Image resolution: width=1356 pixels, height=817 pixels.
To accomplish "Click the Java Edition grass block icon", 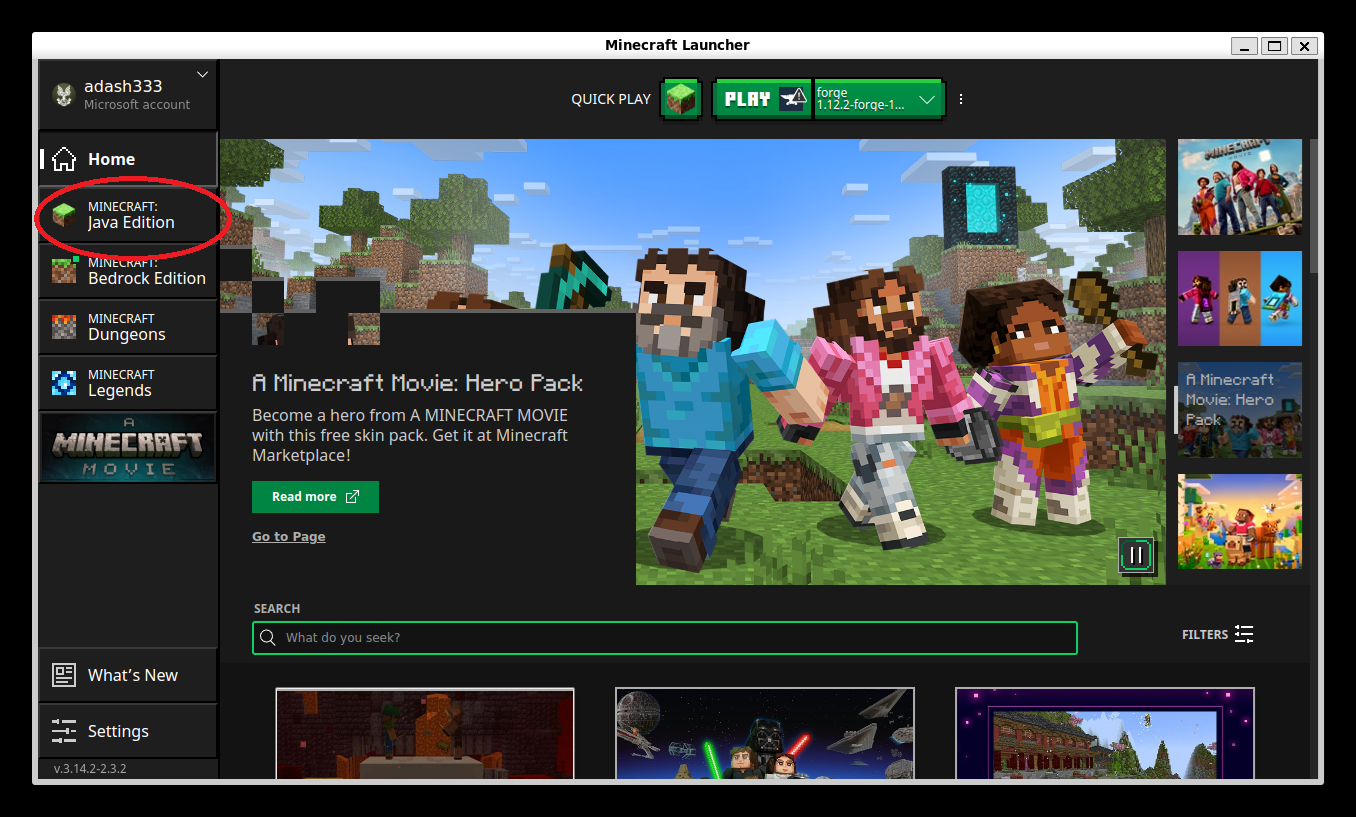I will tap(64, 215).
